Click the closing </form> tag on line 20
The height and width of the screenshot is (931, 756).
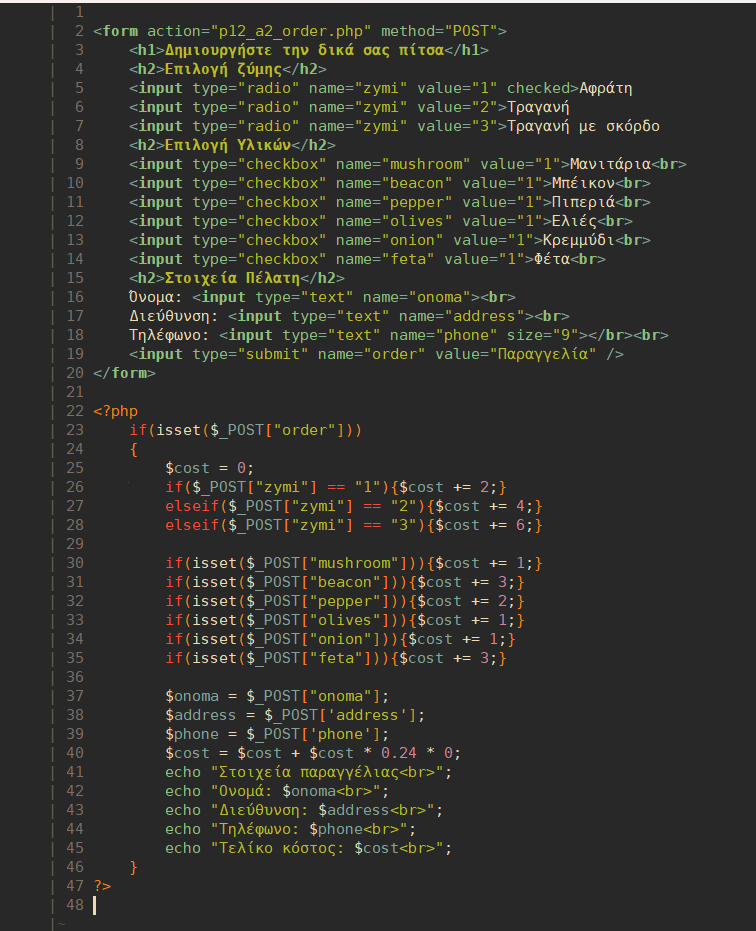click(x=124, y=373)
